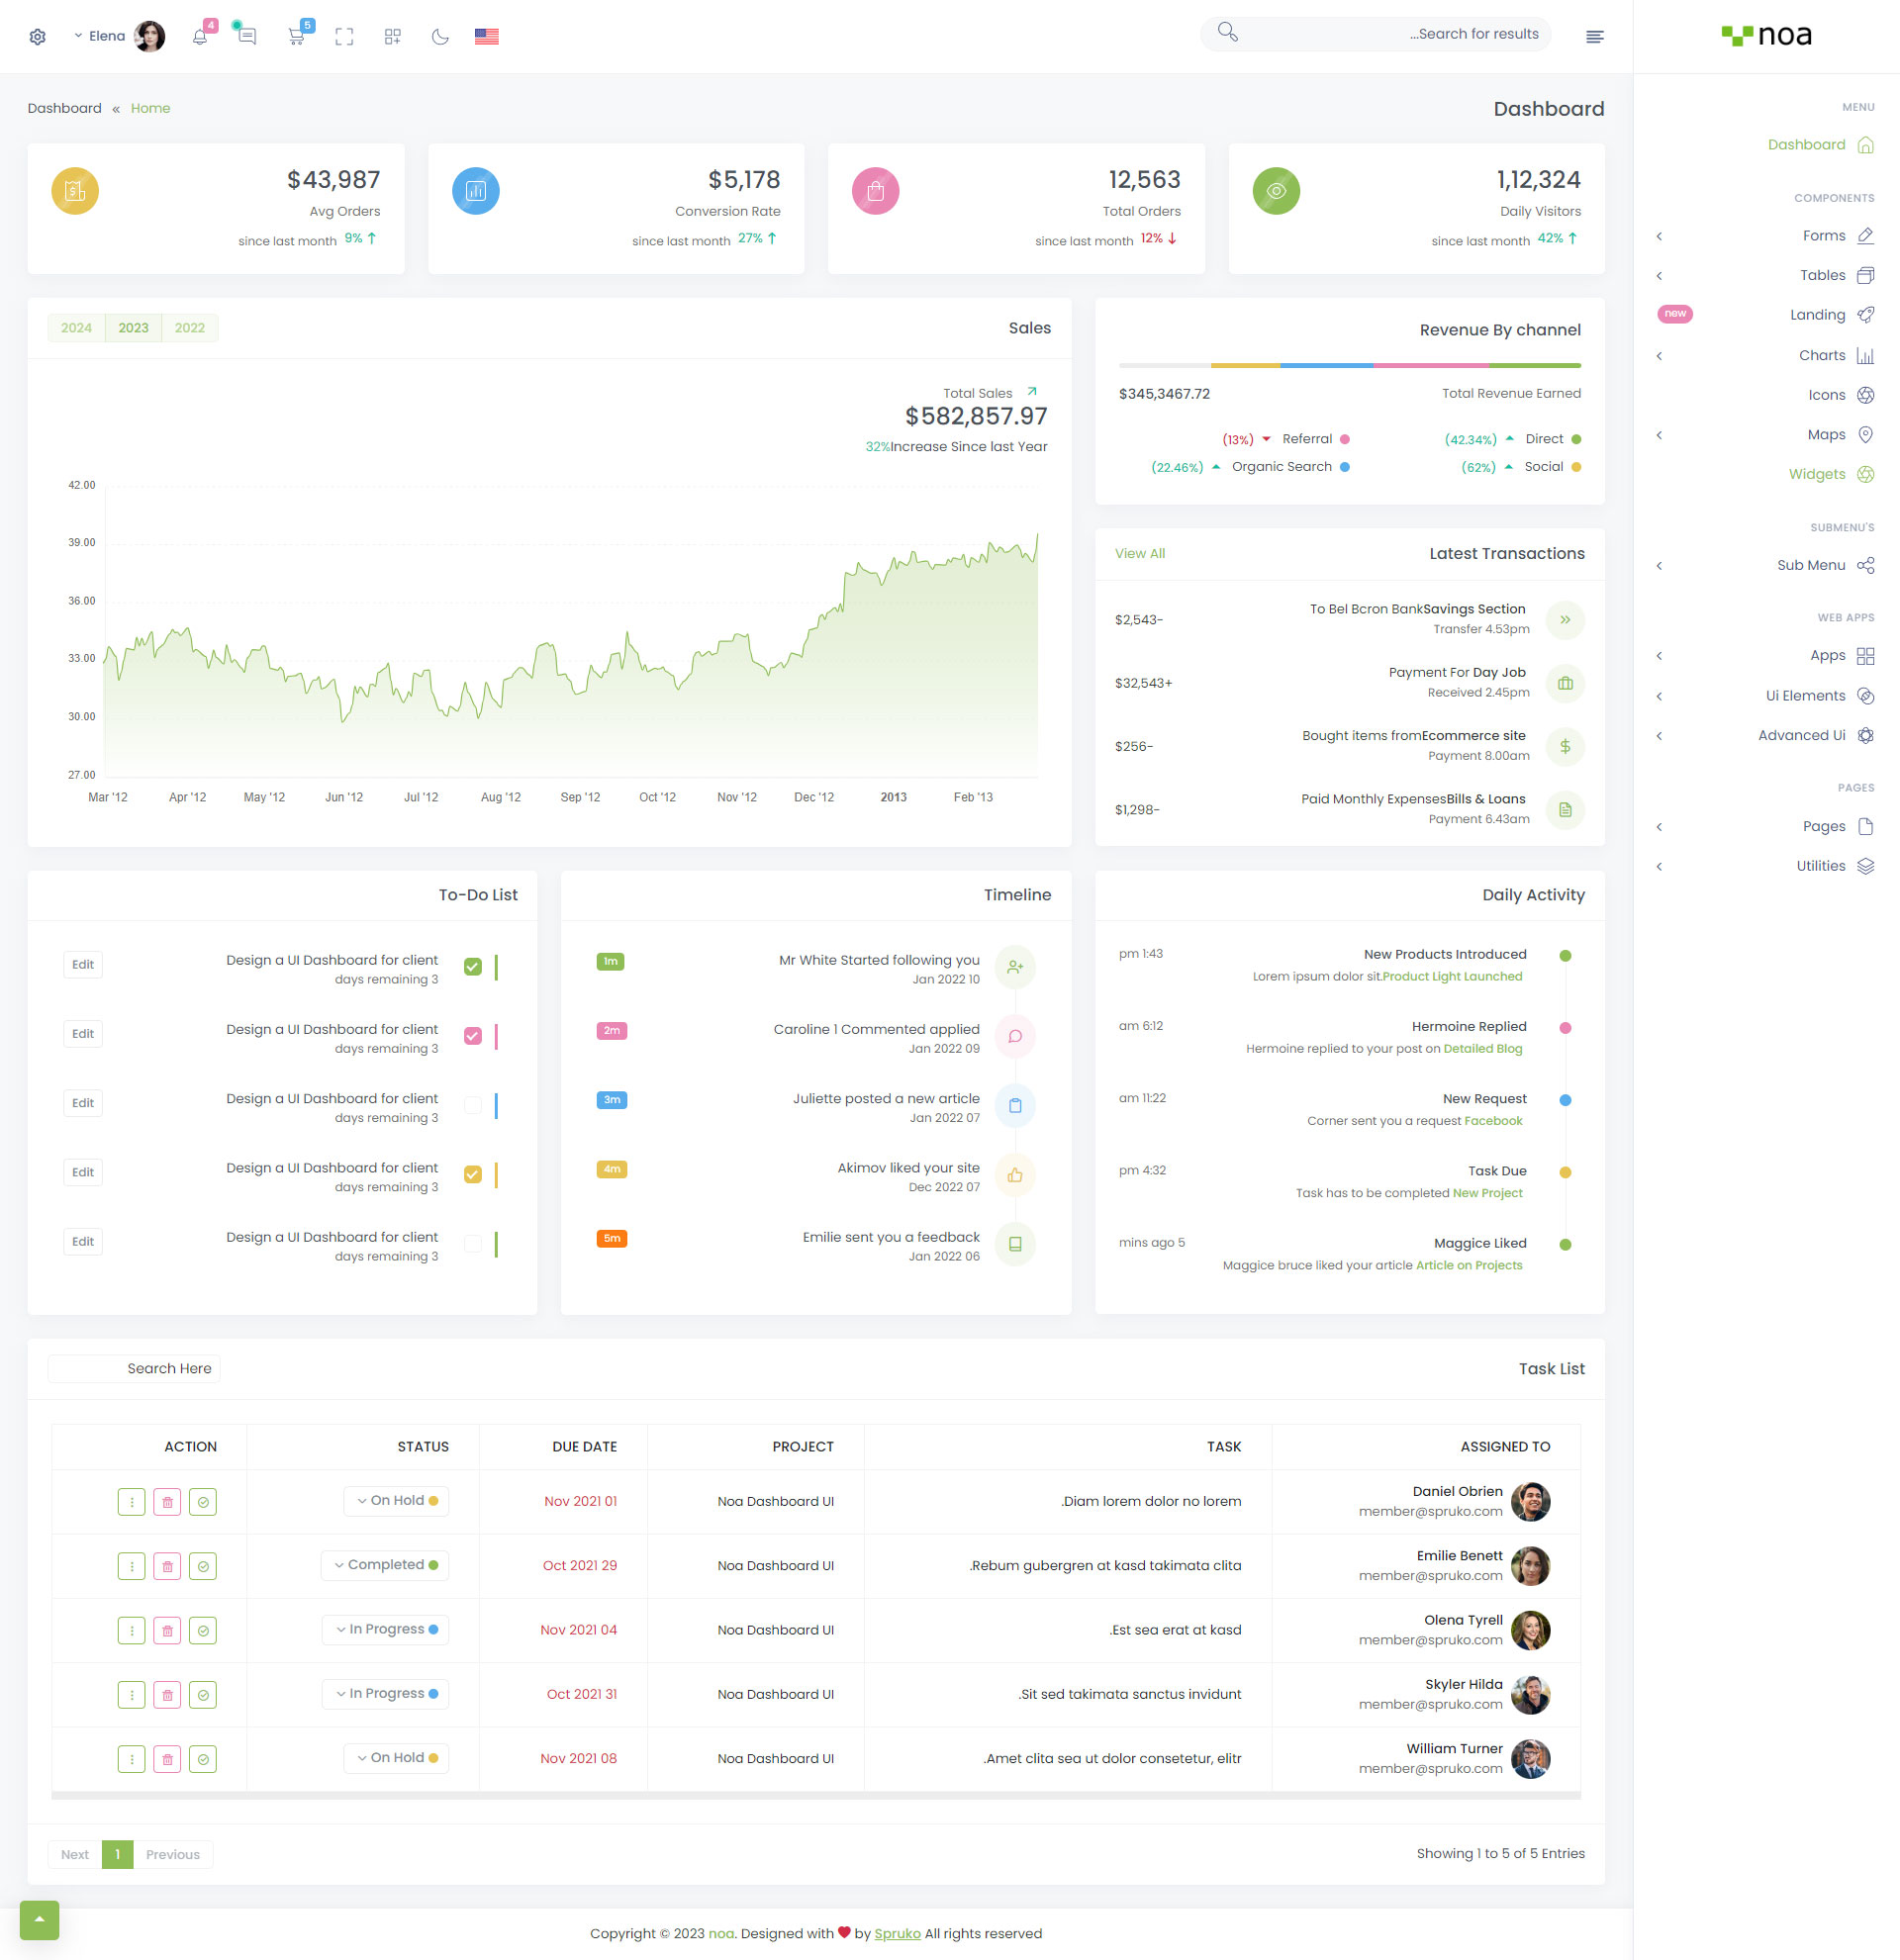Delete Daniel Obrien's task with trash icon
Image resolution: width=1900 pixels, height=1960 pixels.
coord(167,1502)
